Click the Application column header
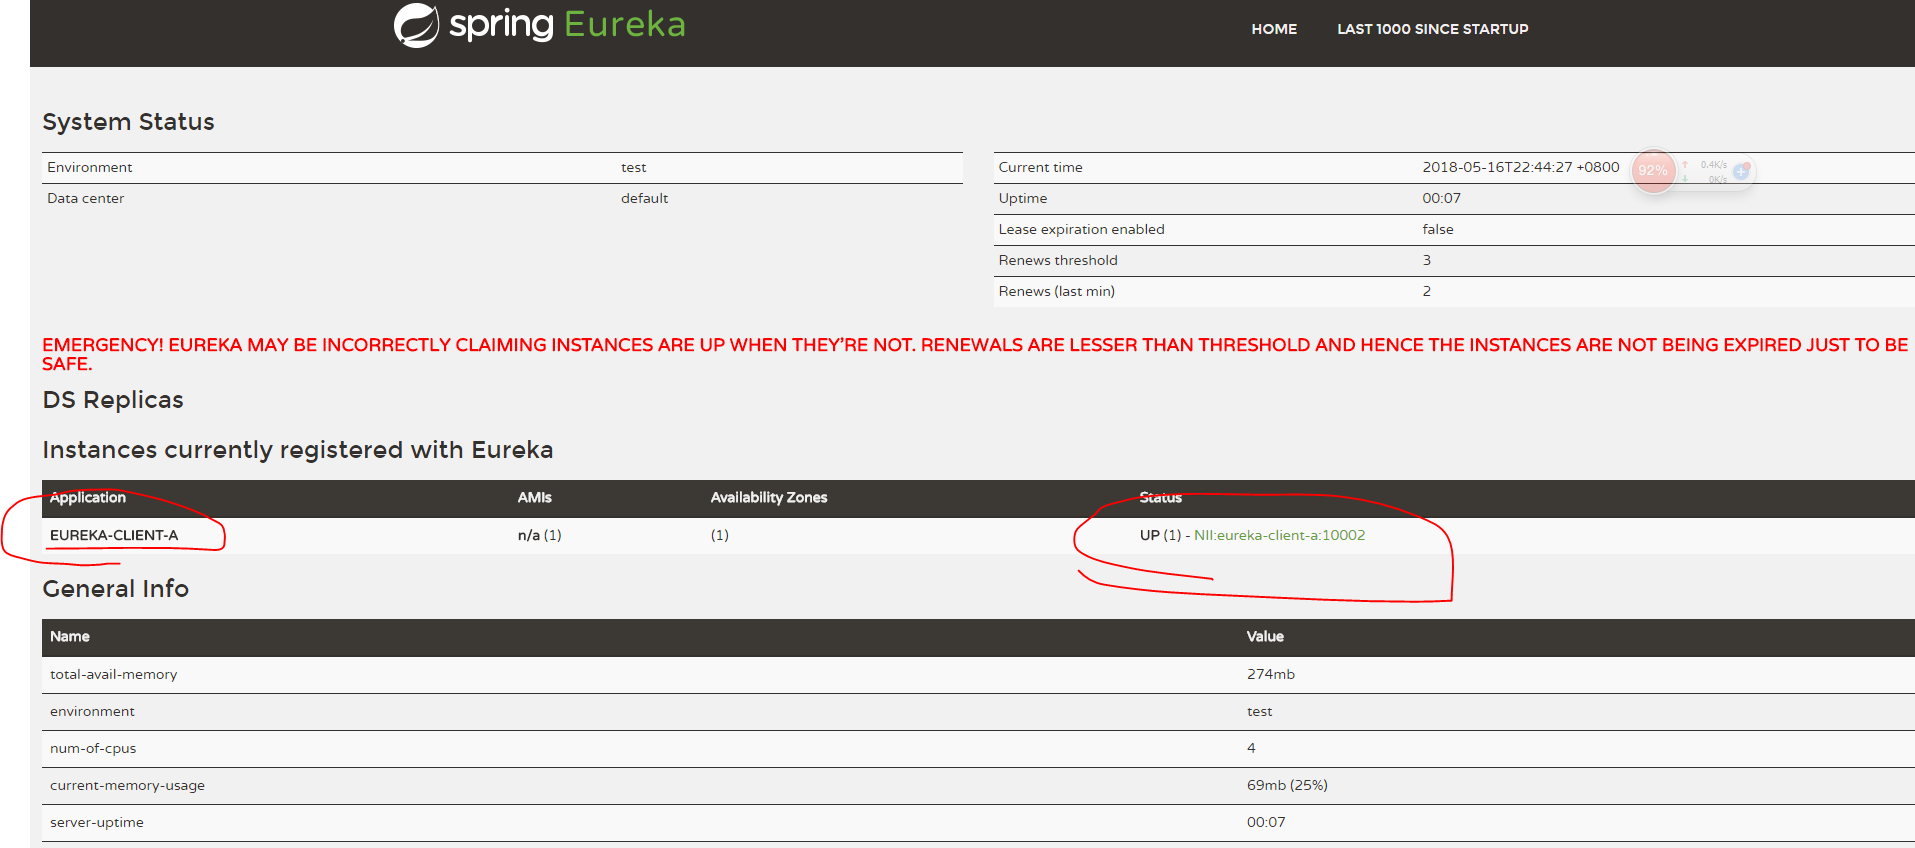The image size is (1915, 848). 88,497
